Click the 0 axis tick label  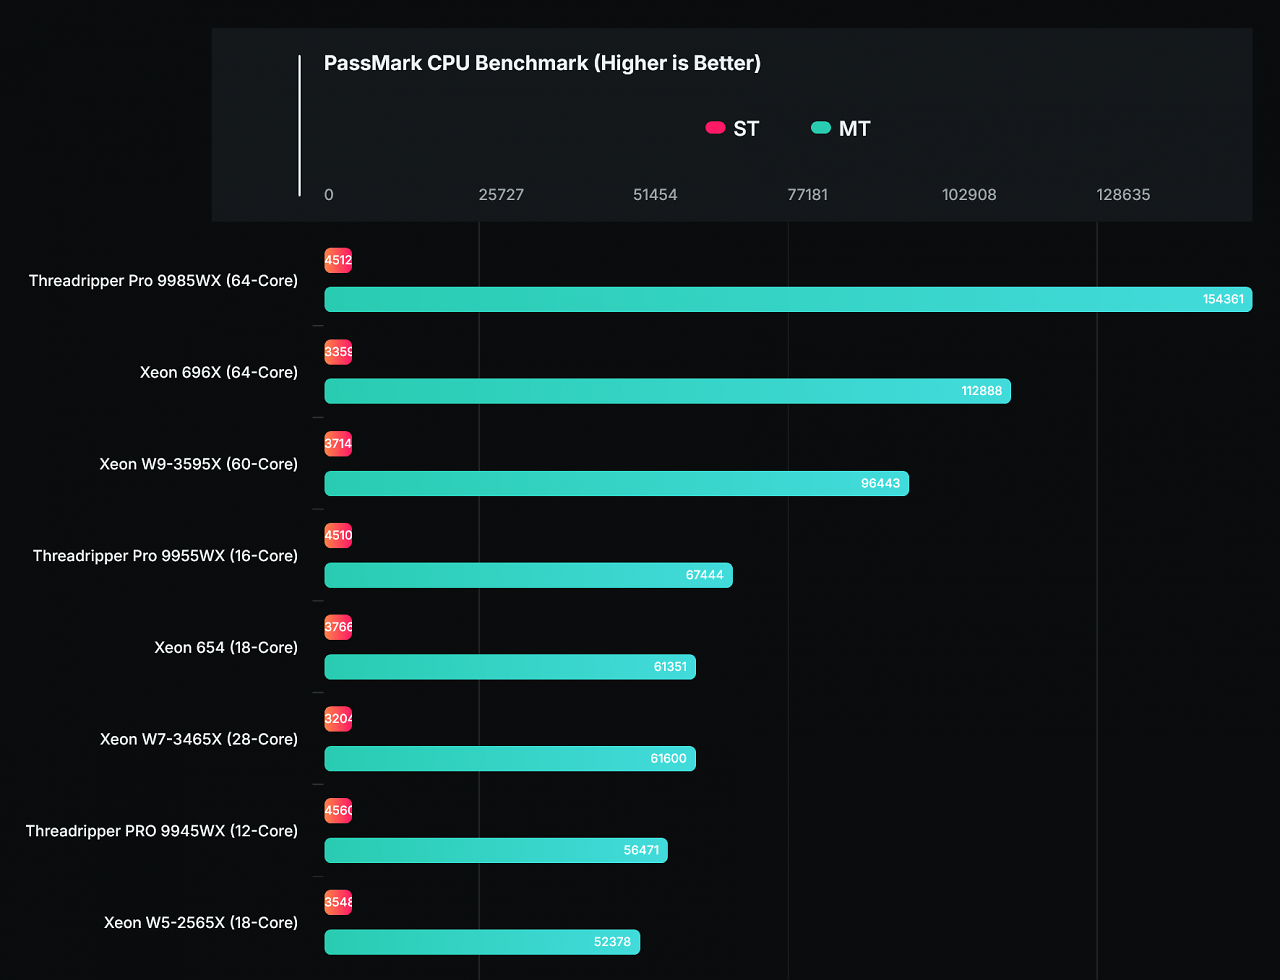click(x=329, y=194)
